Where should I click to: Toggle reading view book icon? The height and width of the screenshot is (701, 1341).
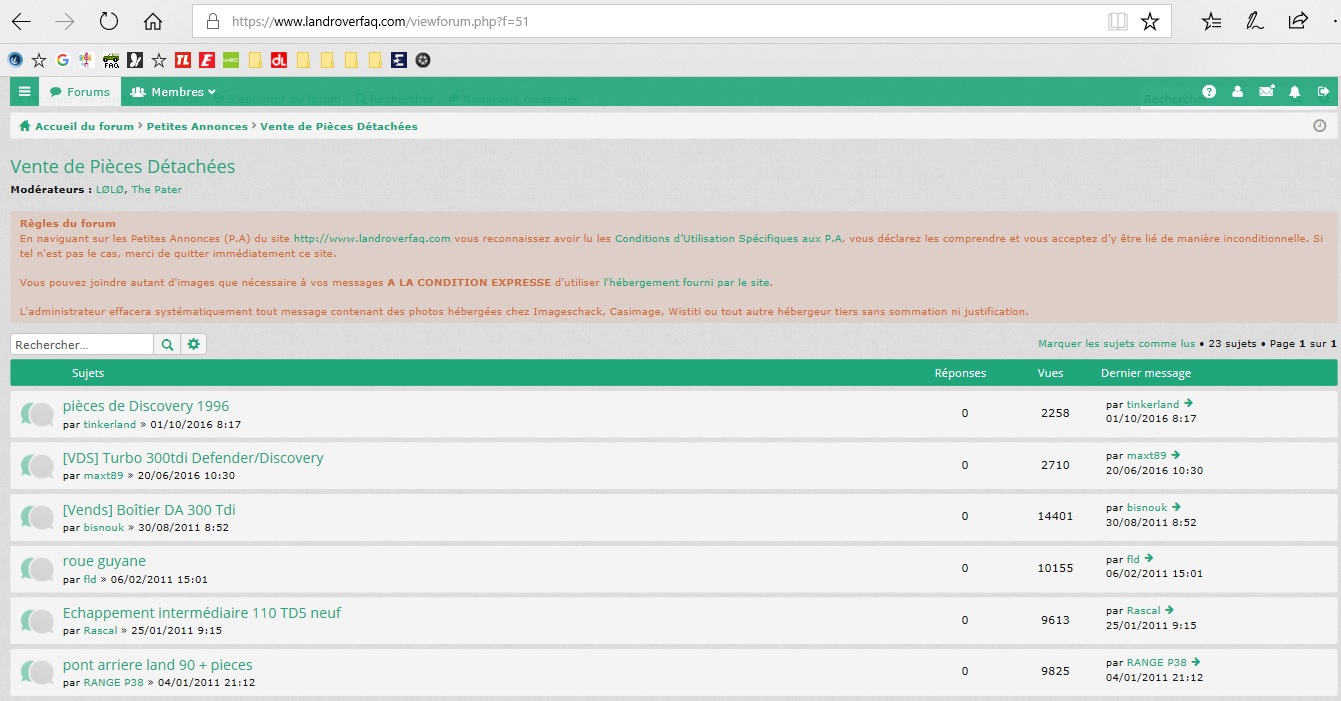tap(1117, 21)
